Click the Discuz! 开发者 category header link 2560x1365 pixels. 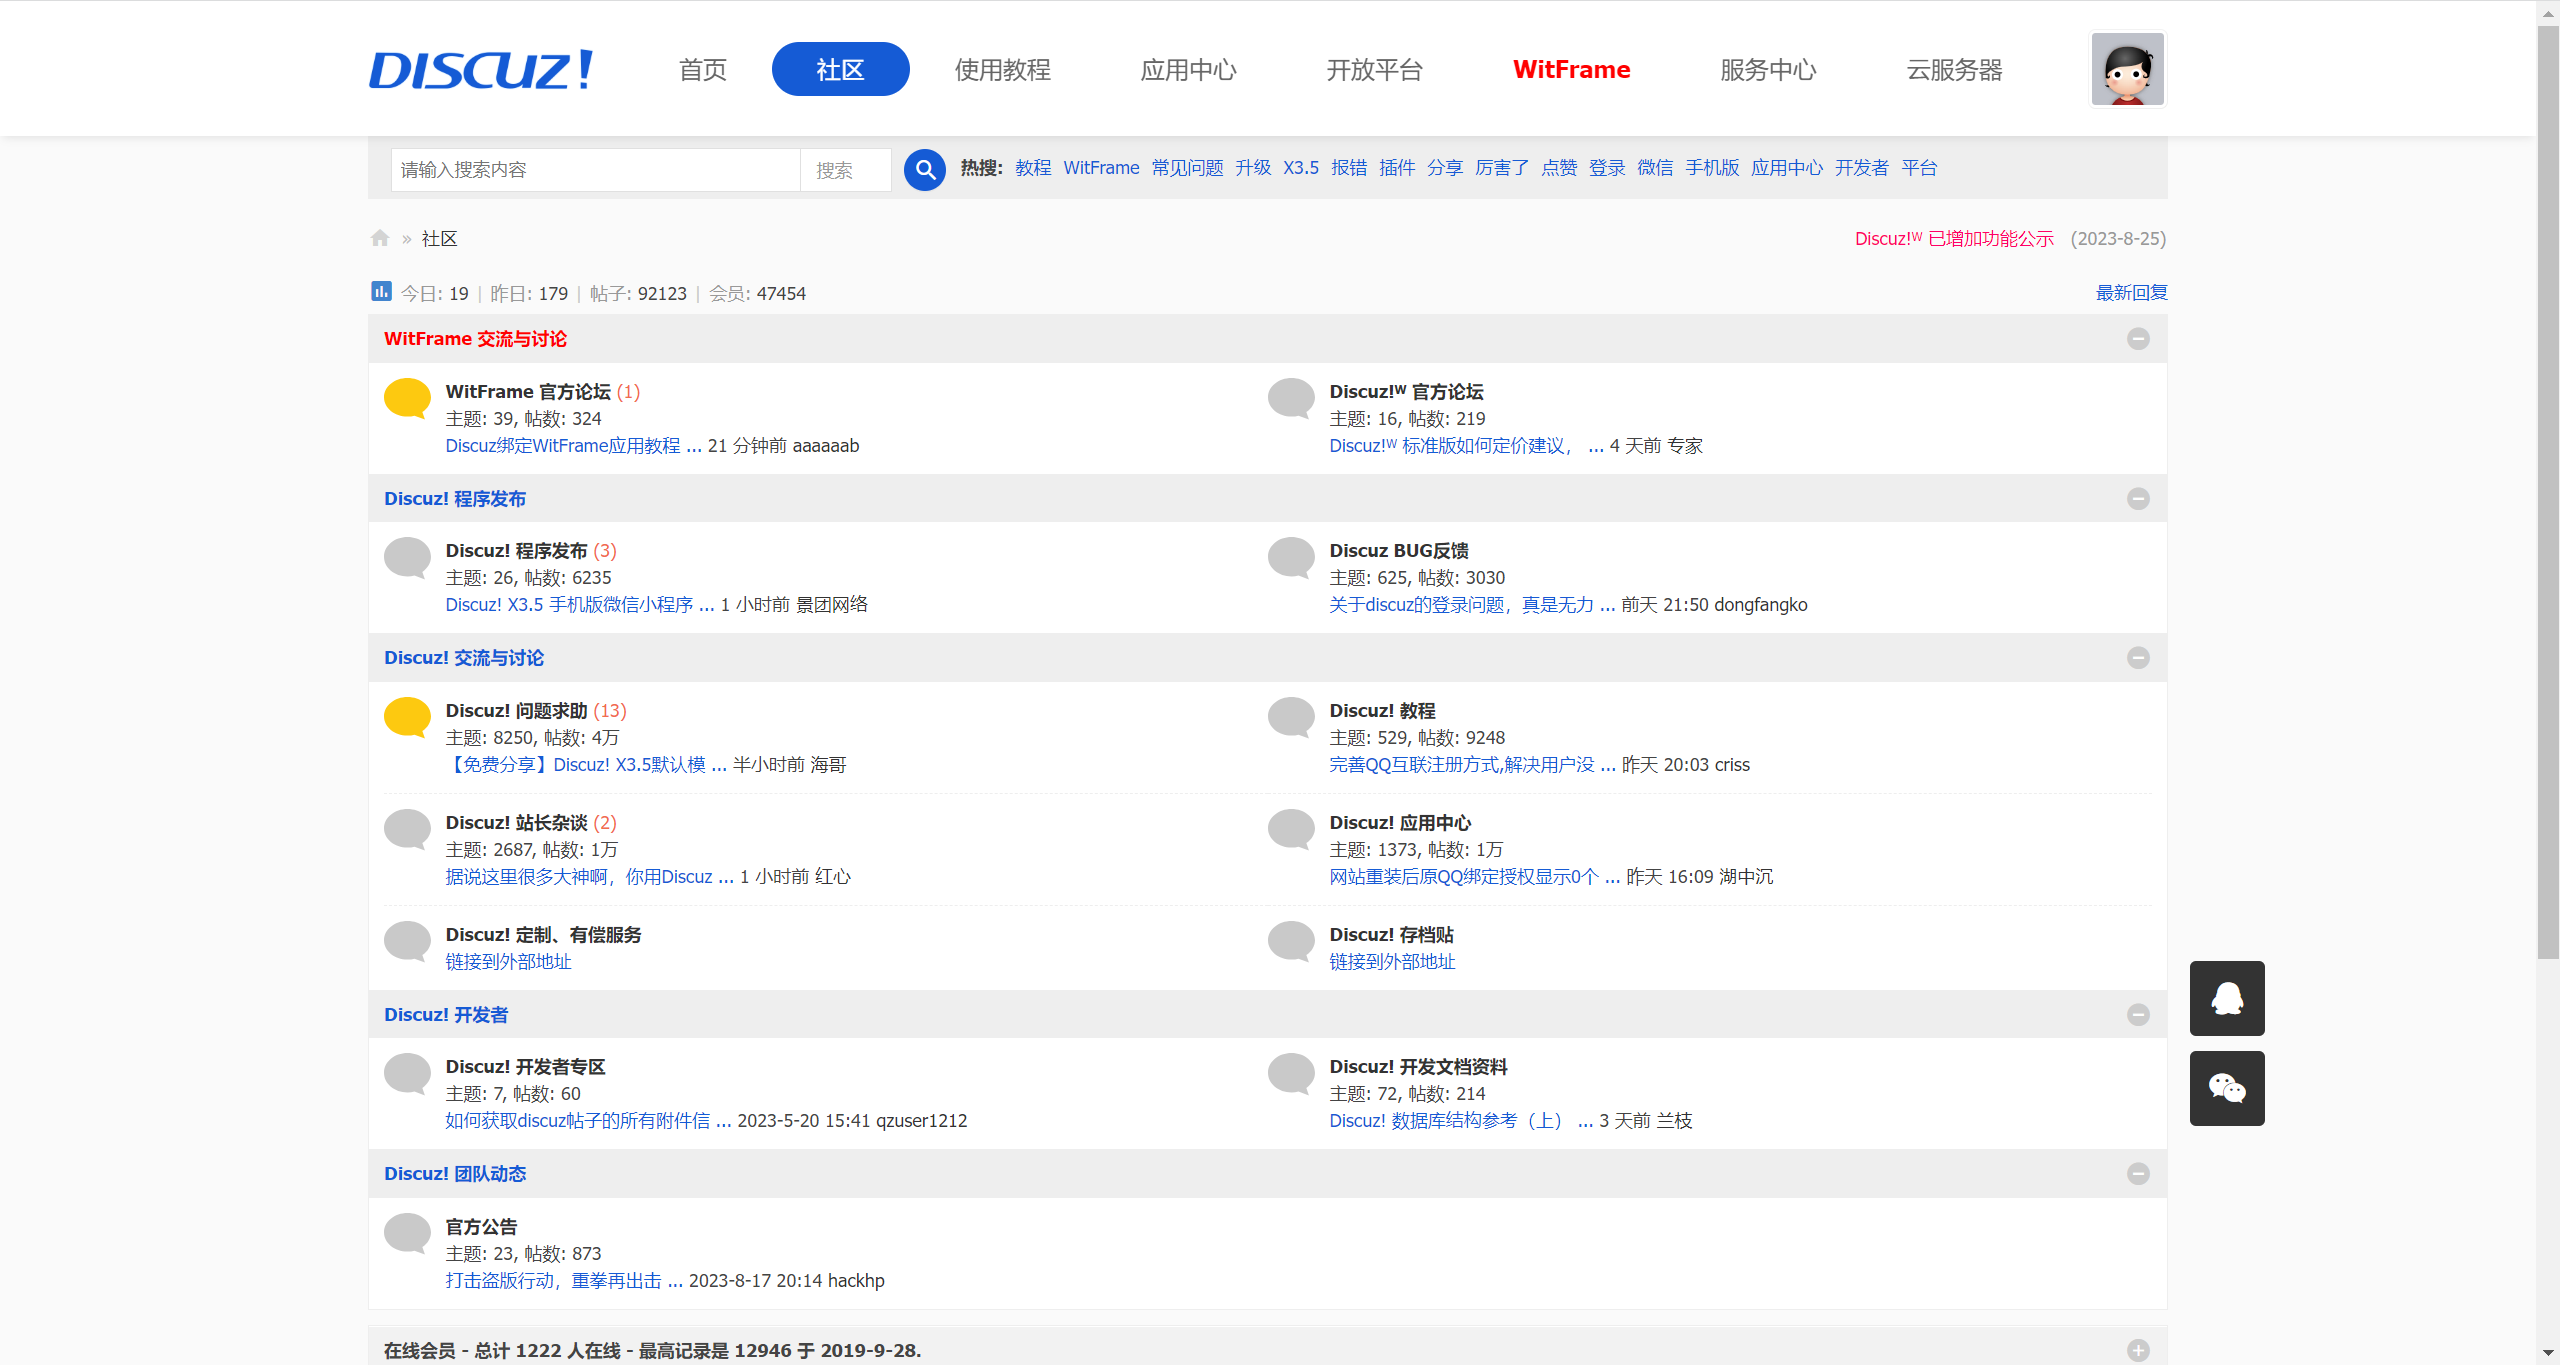pyautogui.click(x=446, y=1015)
